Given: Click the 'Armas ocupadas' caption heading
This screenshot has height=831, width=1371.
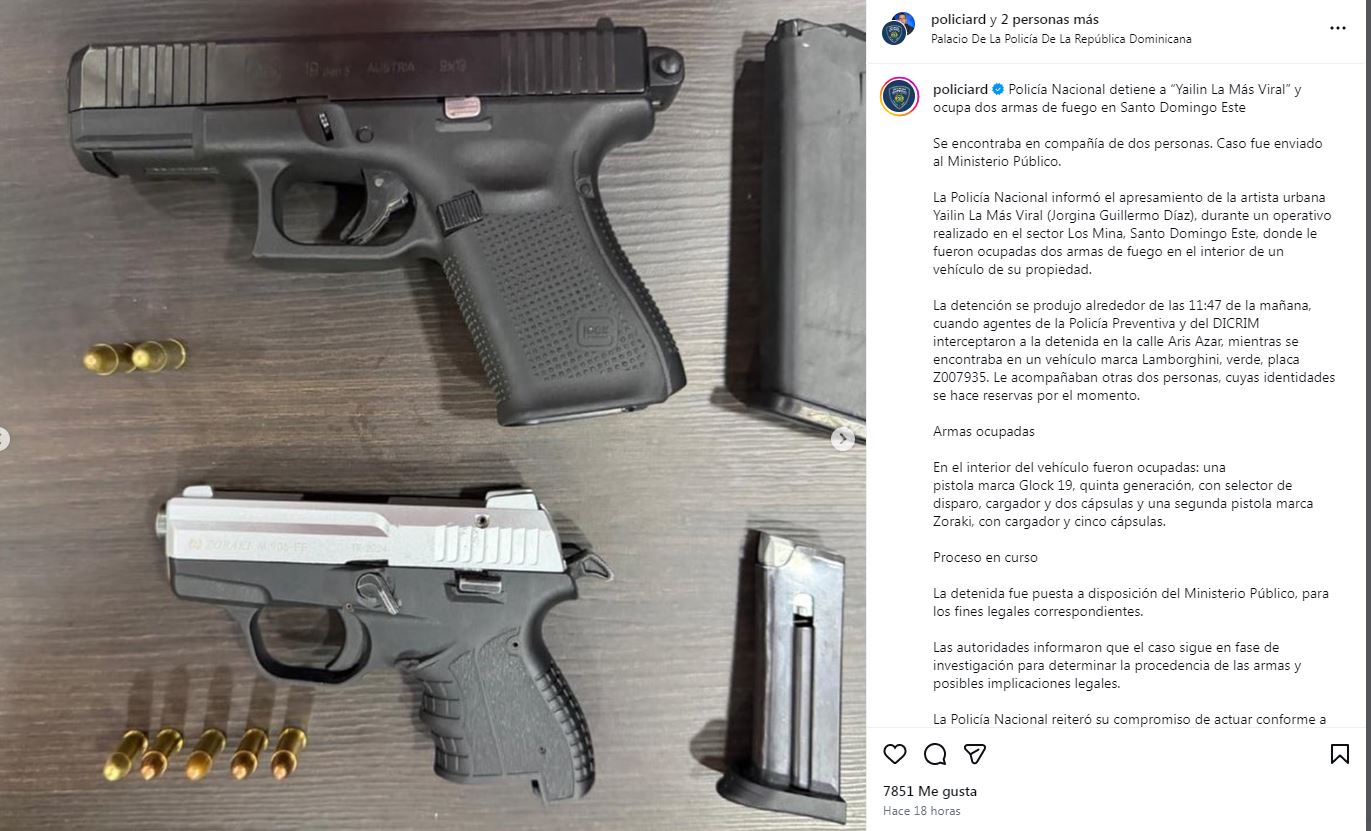Looking at the screenshot, I should 983,432.
